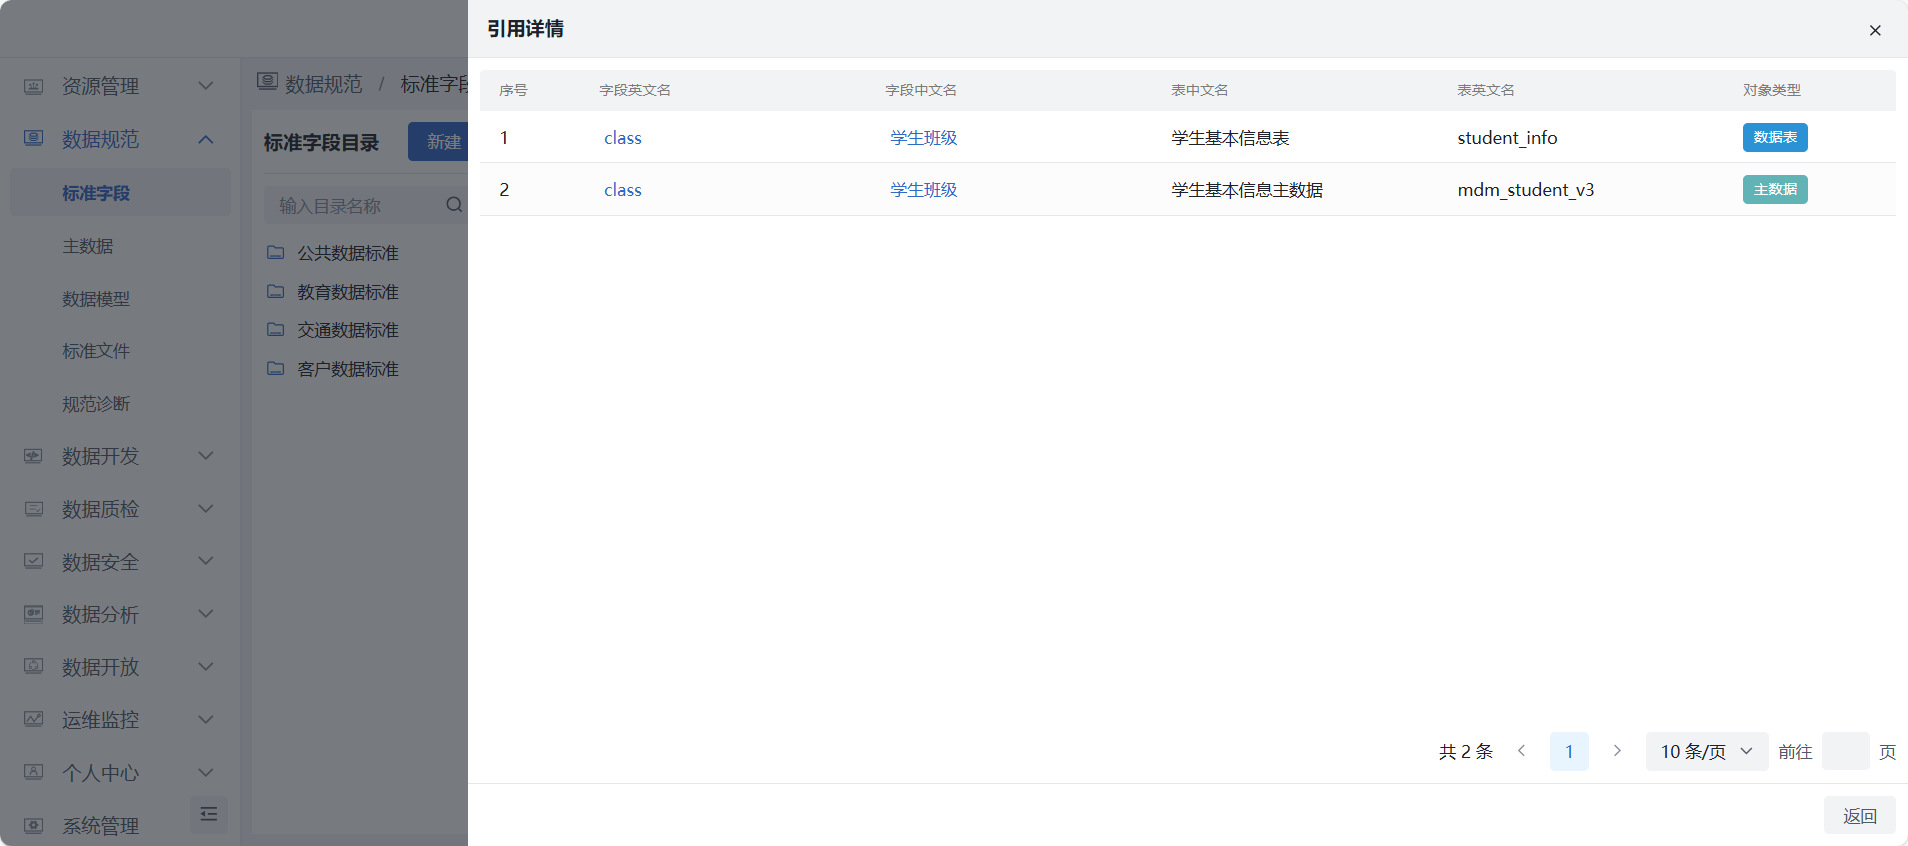Go to the previous page arrow
This screenshot has height=846, width=1908.
(x=1521, y=751)
